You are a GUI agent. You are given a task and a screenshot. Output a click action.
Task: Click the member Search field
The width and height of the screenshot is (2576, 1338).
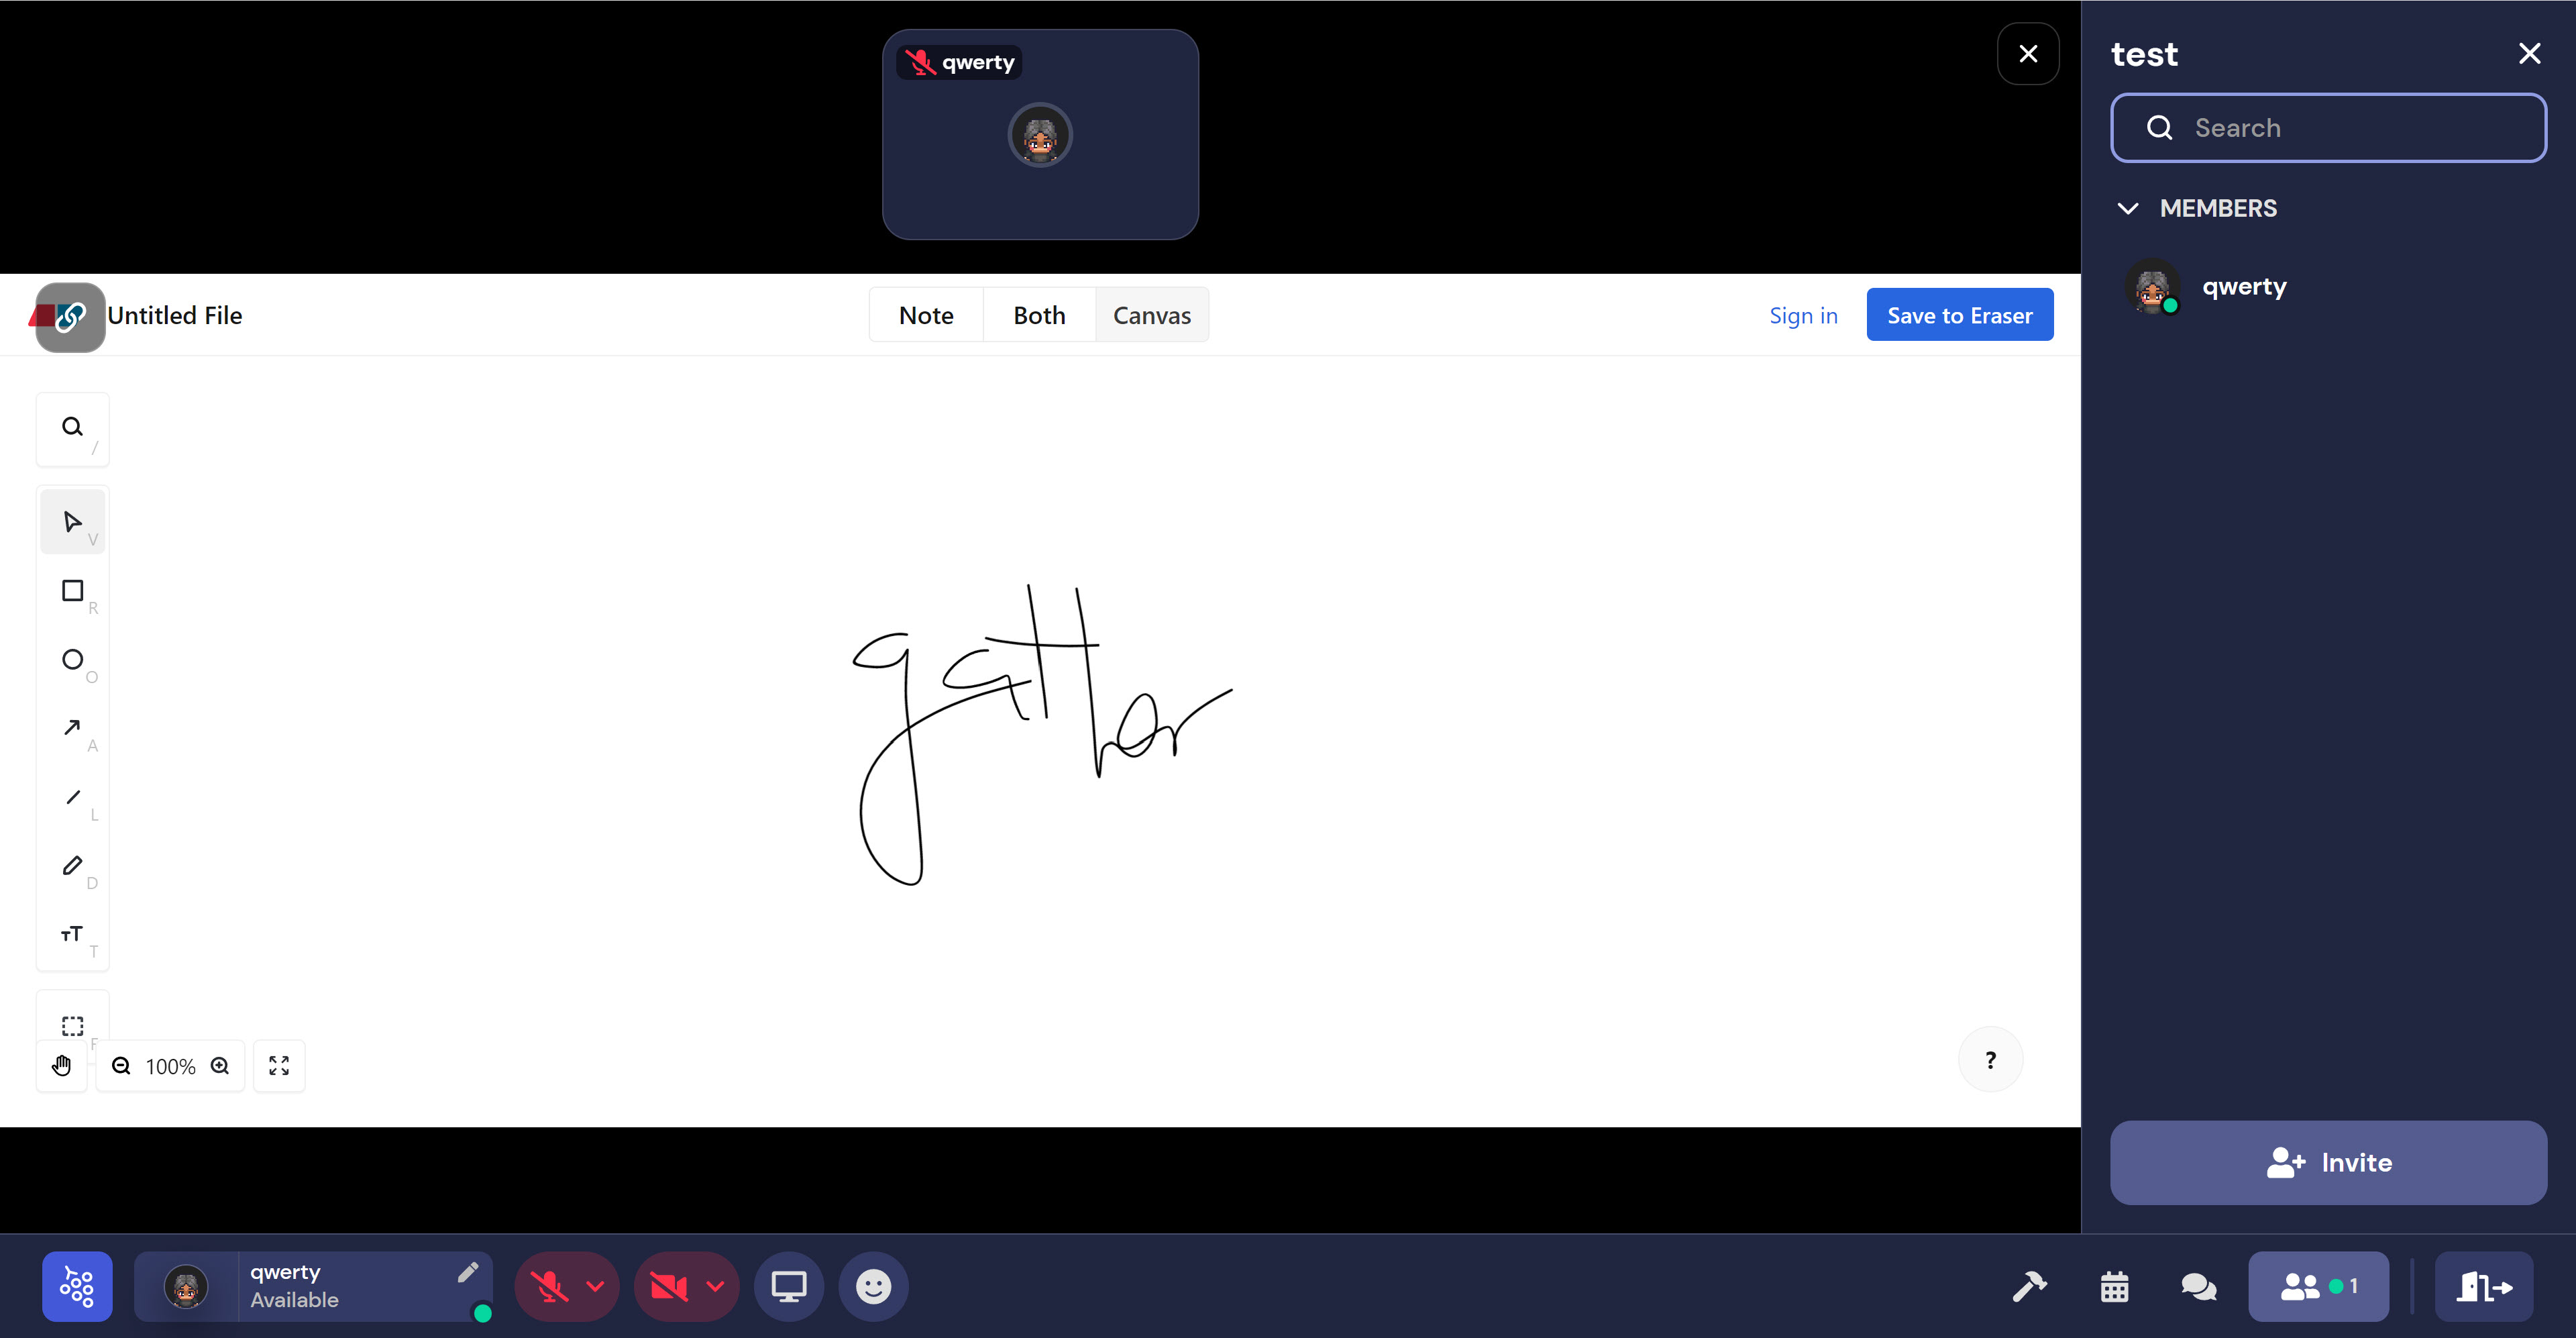click(2329, 128)
